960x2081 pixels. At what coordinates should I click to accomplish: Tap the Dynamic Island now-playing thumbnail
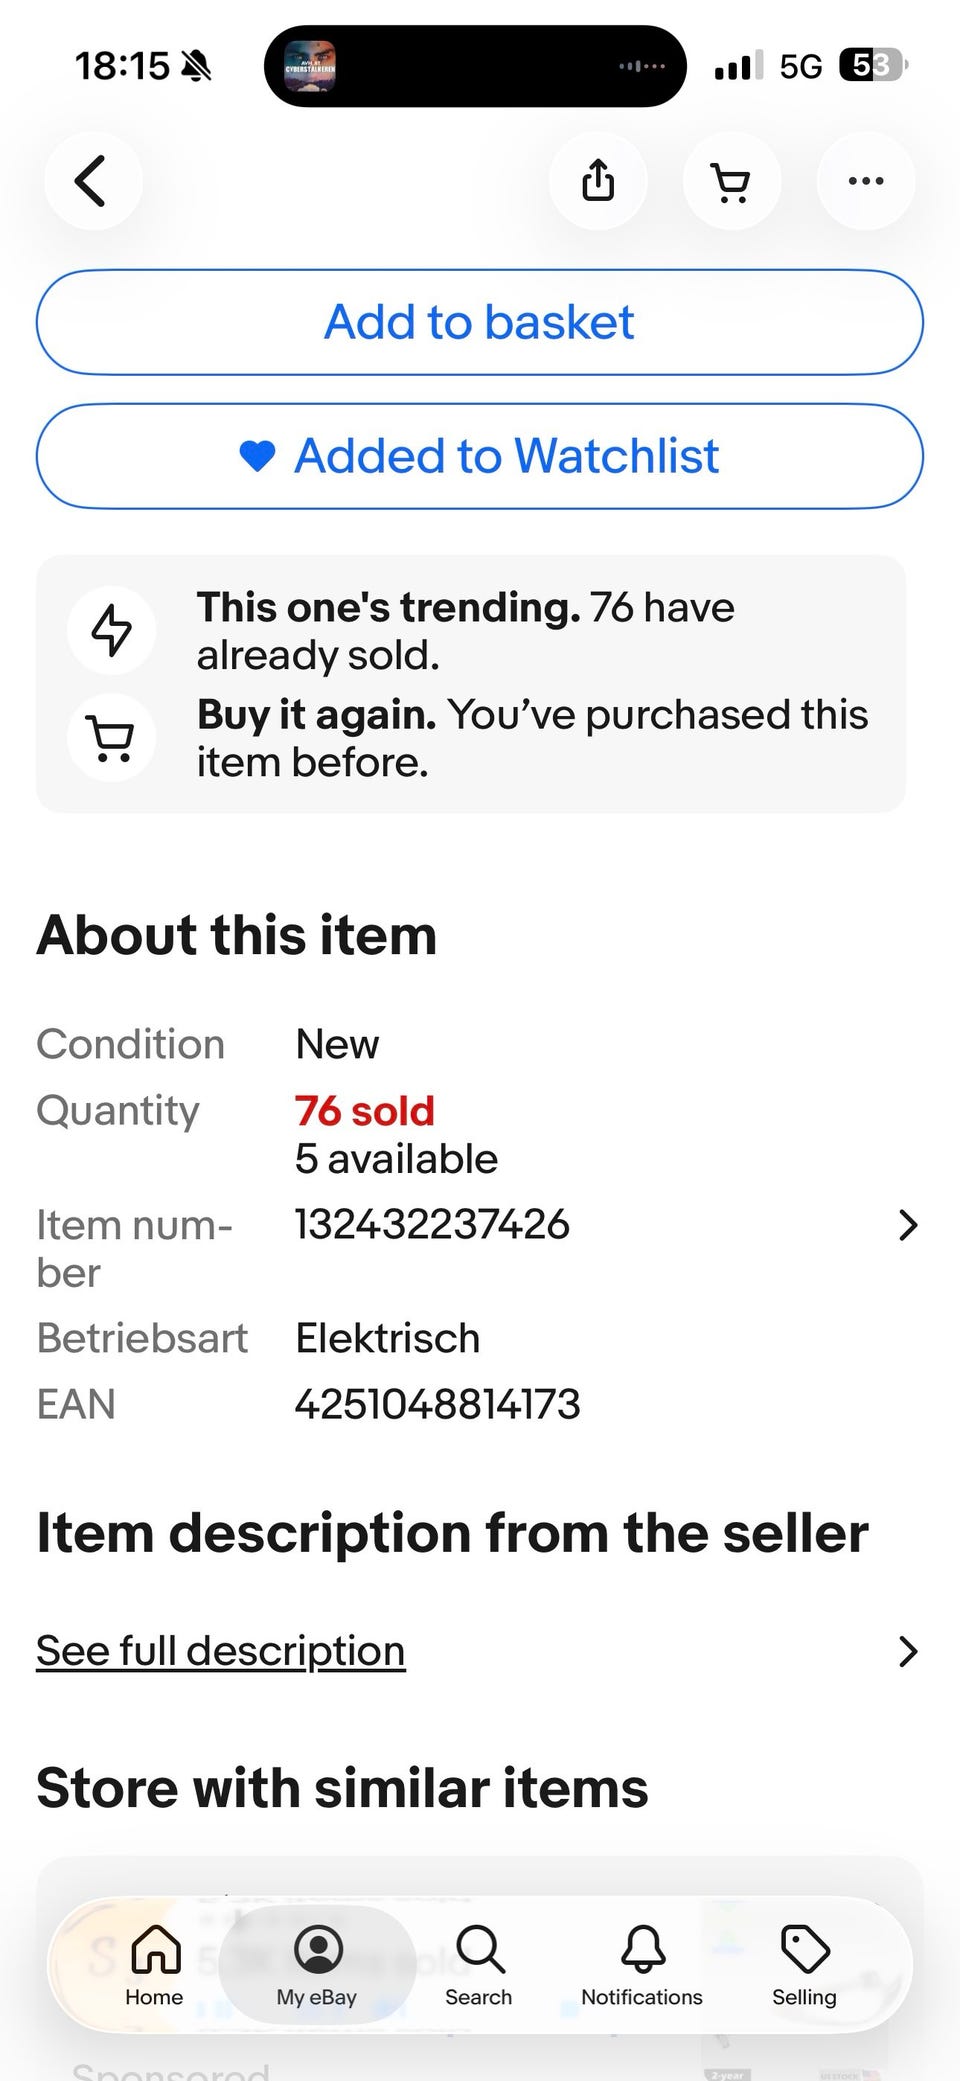pos(310,67)
